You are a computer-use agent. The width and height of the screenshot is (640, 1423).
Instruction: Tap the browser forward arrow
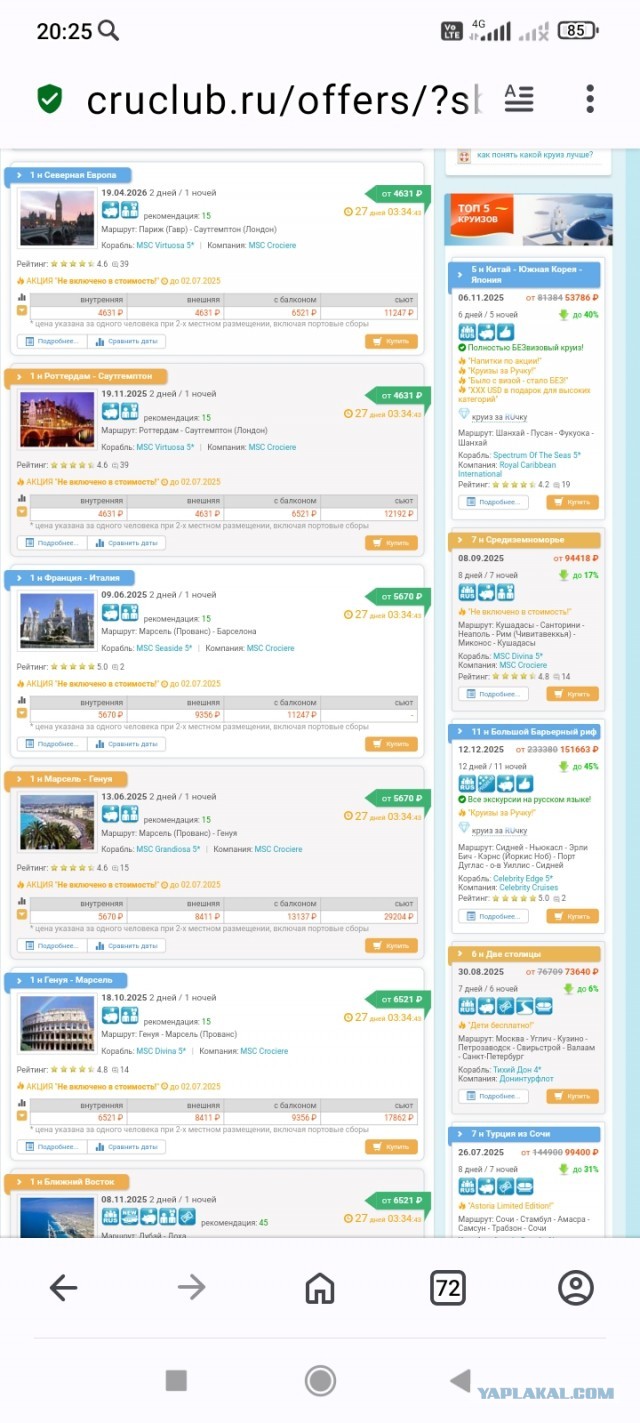click(x=192, y=1288)
